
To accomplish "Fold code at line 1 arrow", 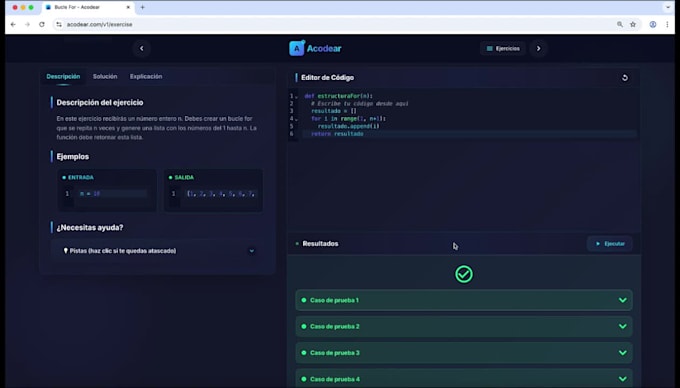I will pos(297,97).
